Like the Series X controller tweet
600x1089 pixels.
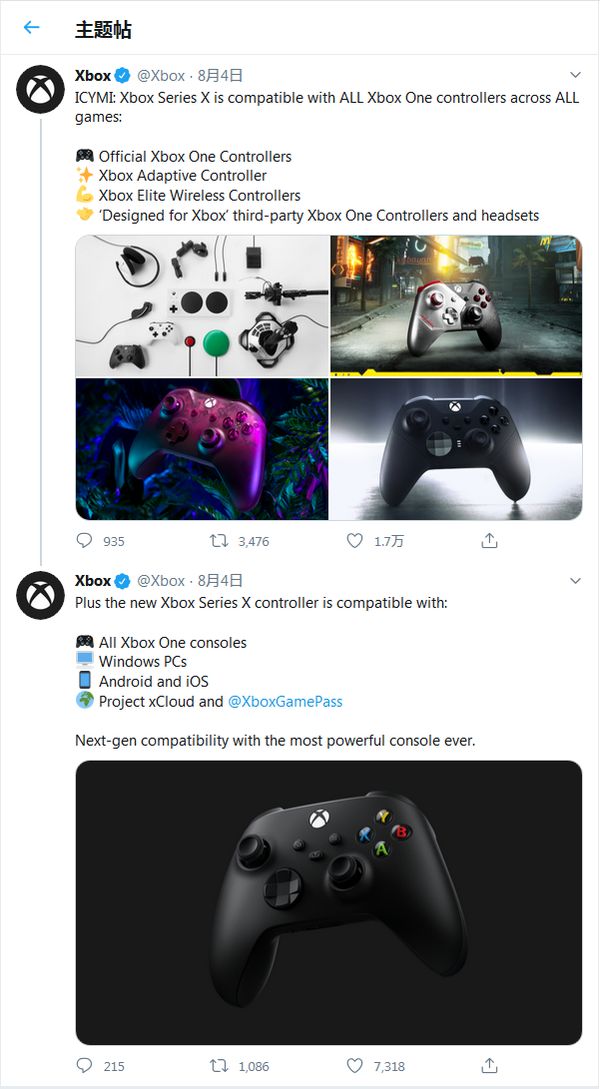355,1066
